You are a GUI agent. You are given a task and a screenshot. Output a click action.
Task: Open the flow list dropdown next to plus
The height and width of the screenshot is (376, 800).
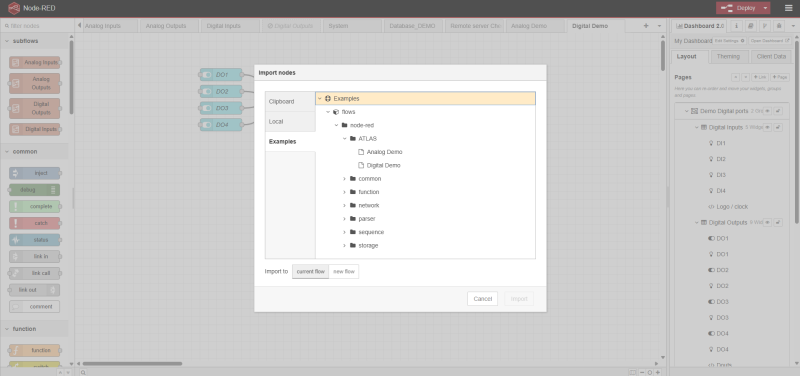coord(659,26)
